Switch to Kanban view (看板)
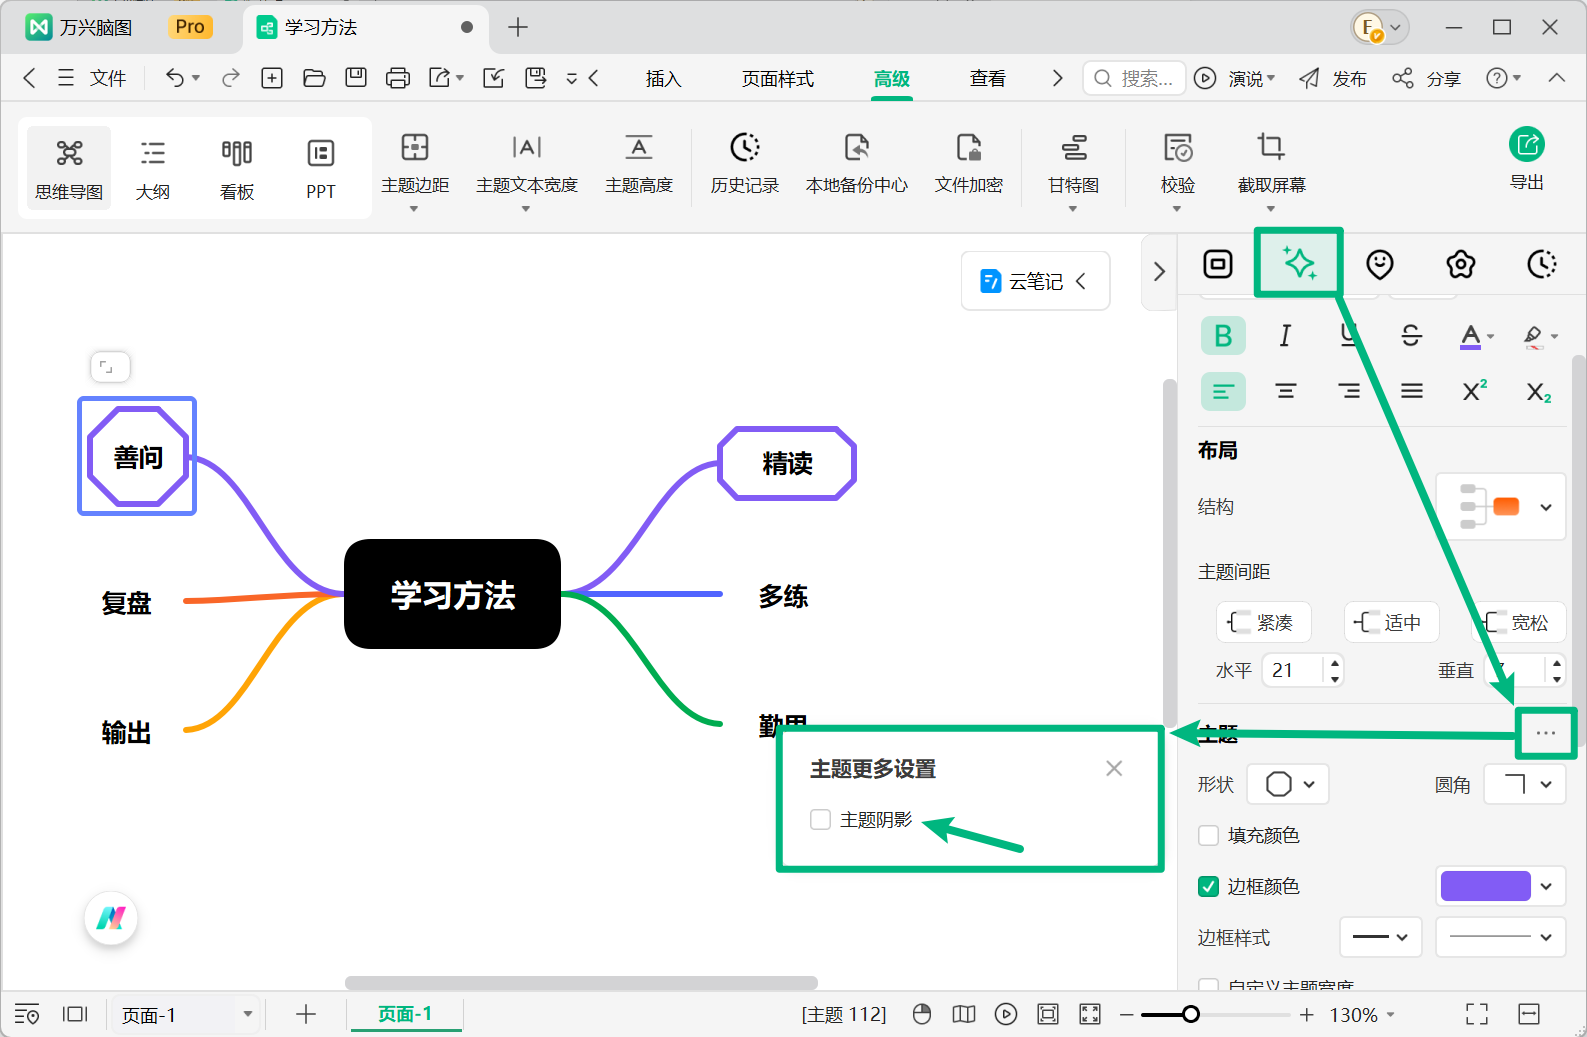1587x1037 pixels. click(237, 168)
